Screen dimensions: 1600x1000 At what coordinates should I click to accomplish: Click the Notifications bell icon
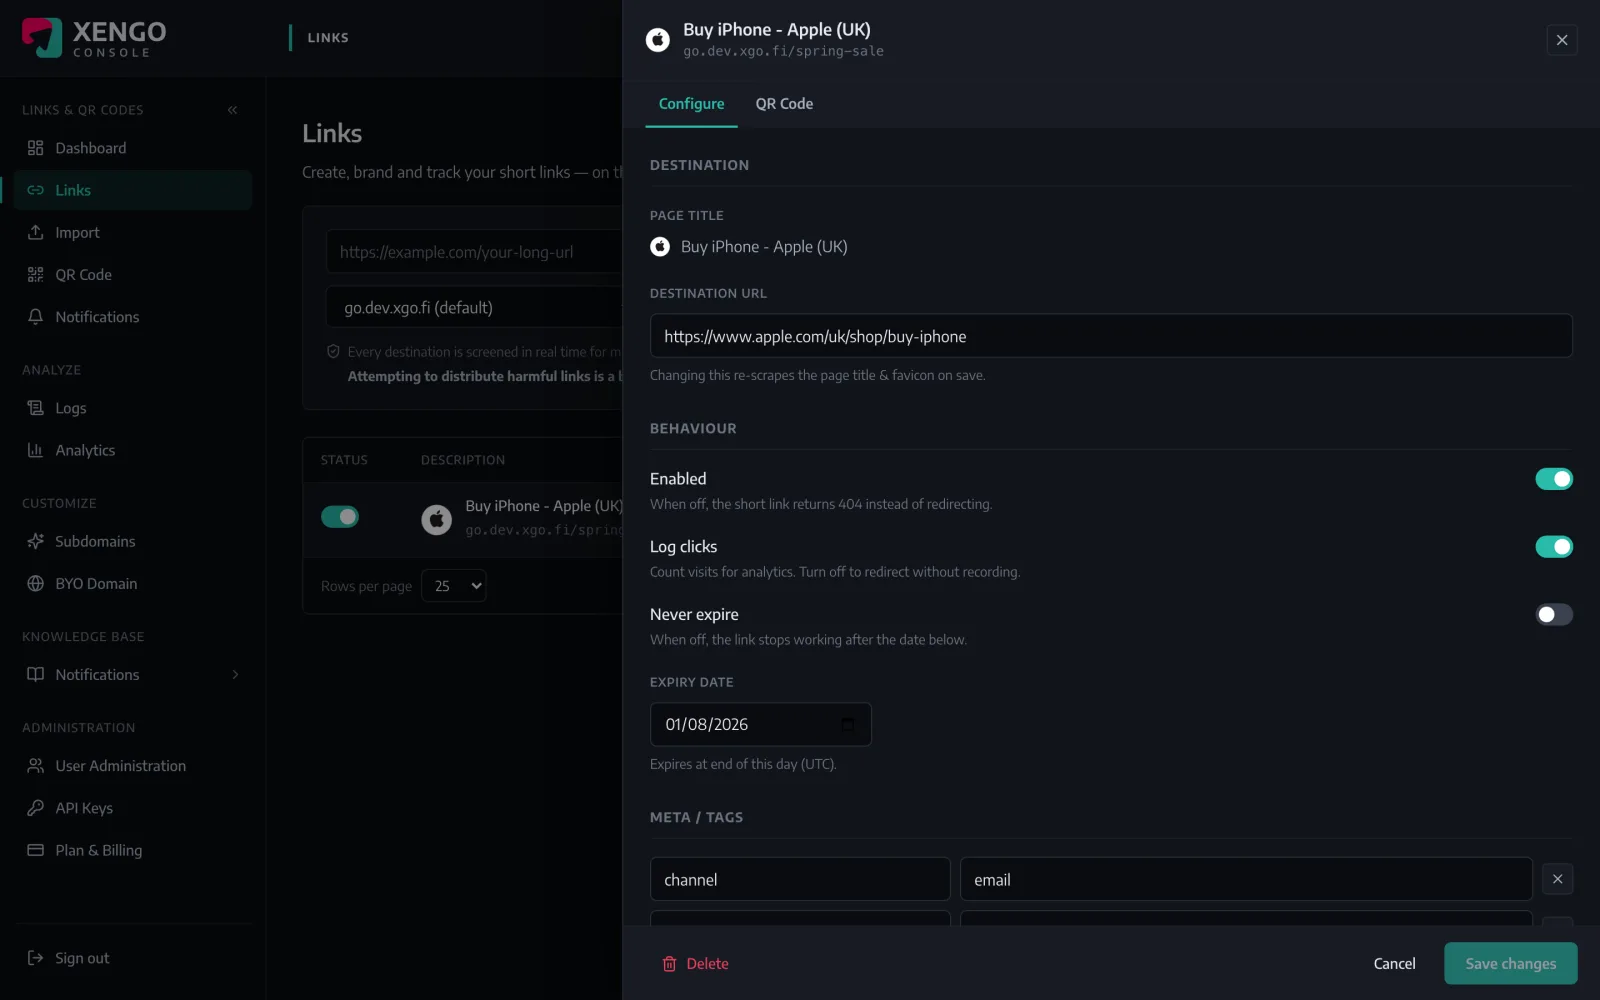pos(36,317)
